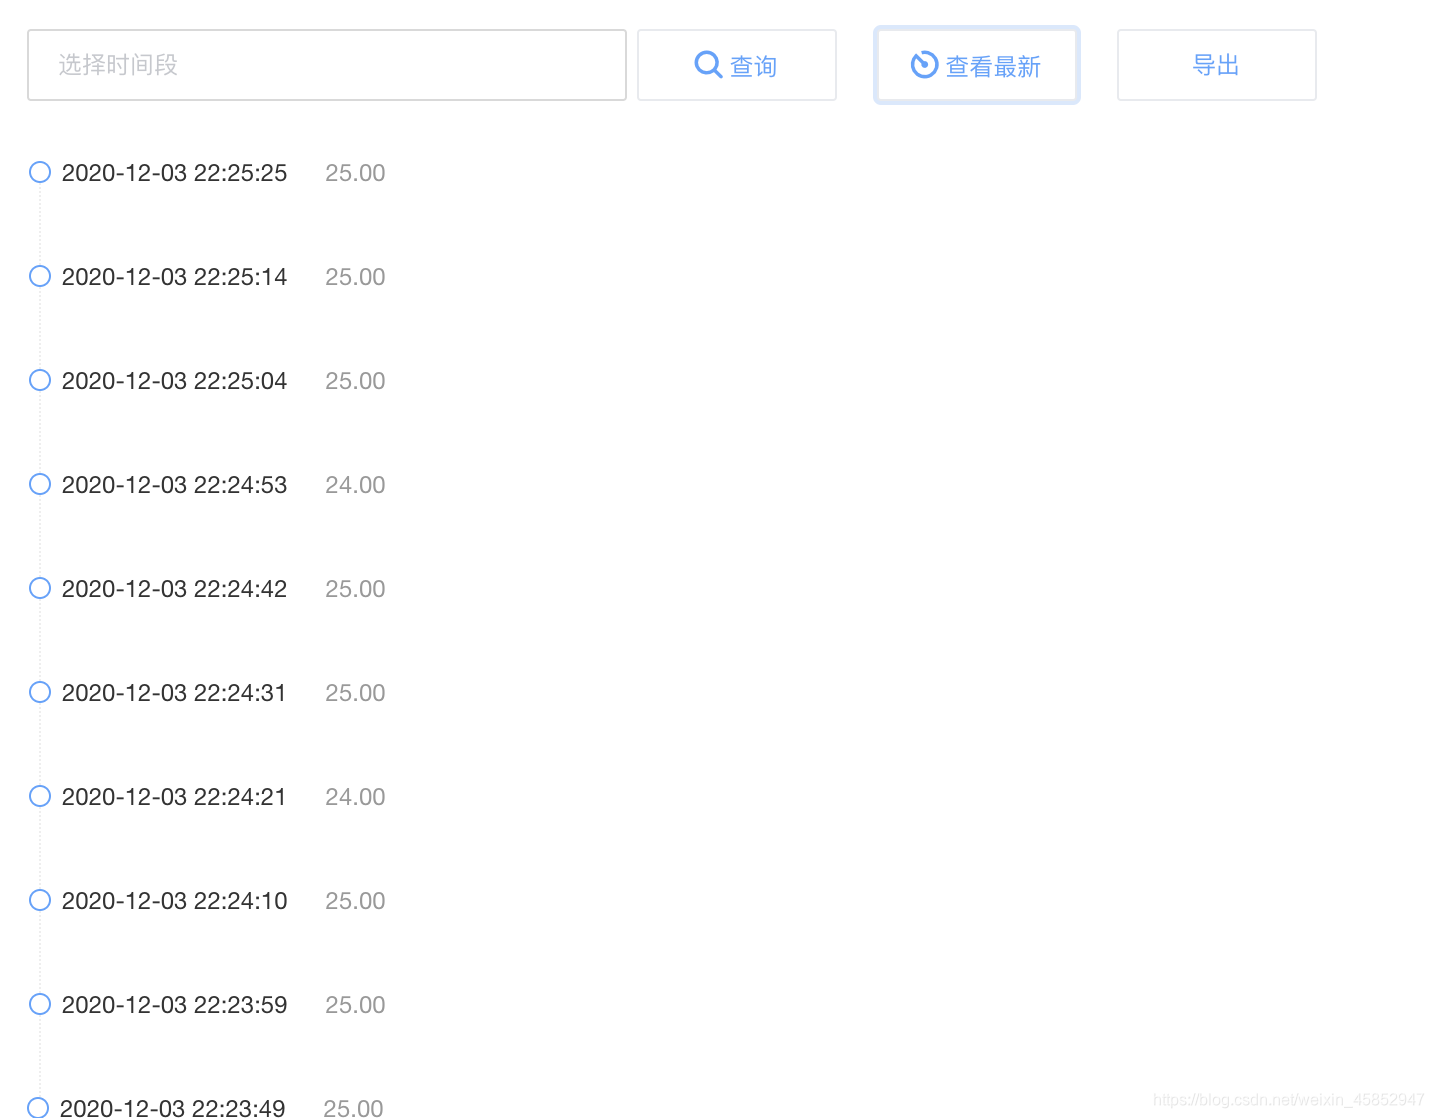Click the value 24.00 beside 22:24:53
This screenshot has width=1434, height=1118.
pos(355,484)
